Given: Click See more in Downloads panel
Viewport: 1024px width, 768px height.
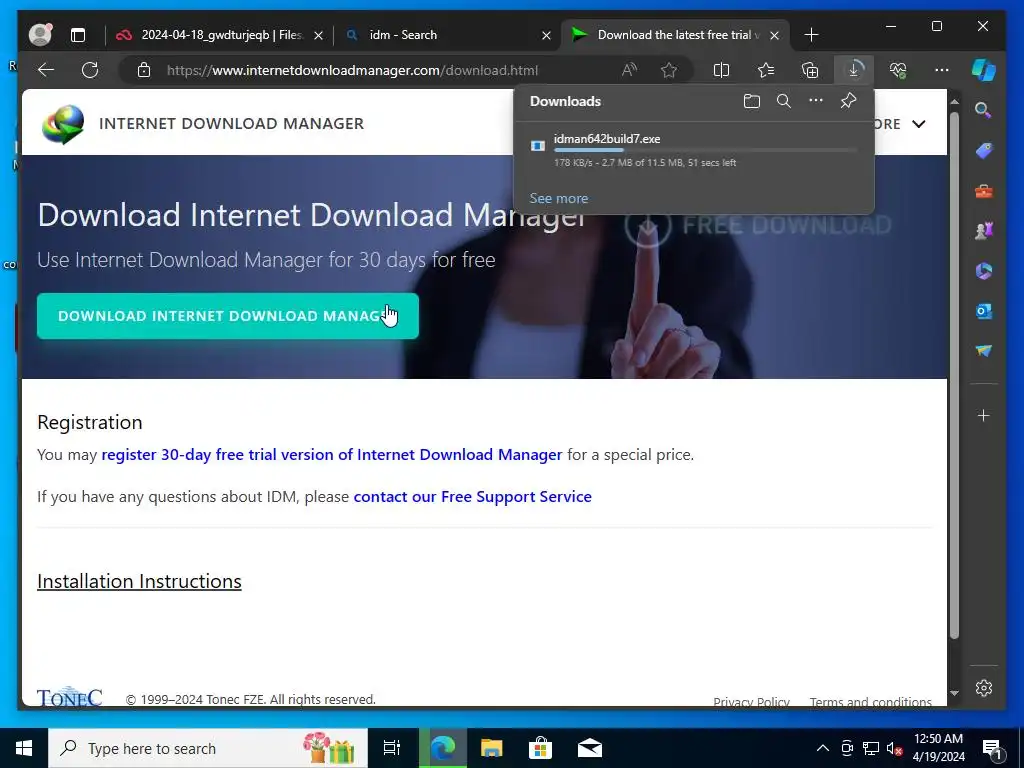Looking at the screenshot, I should (558, 198).
